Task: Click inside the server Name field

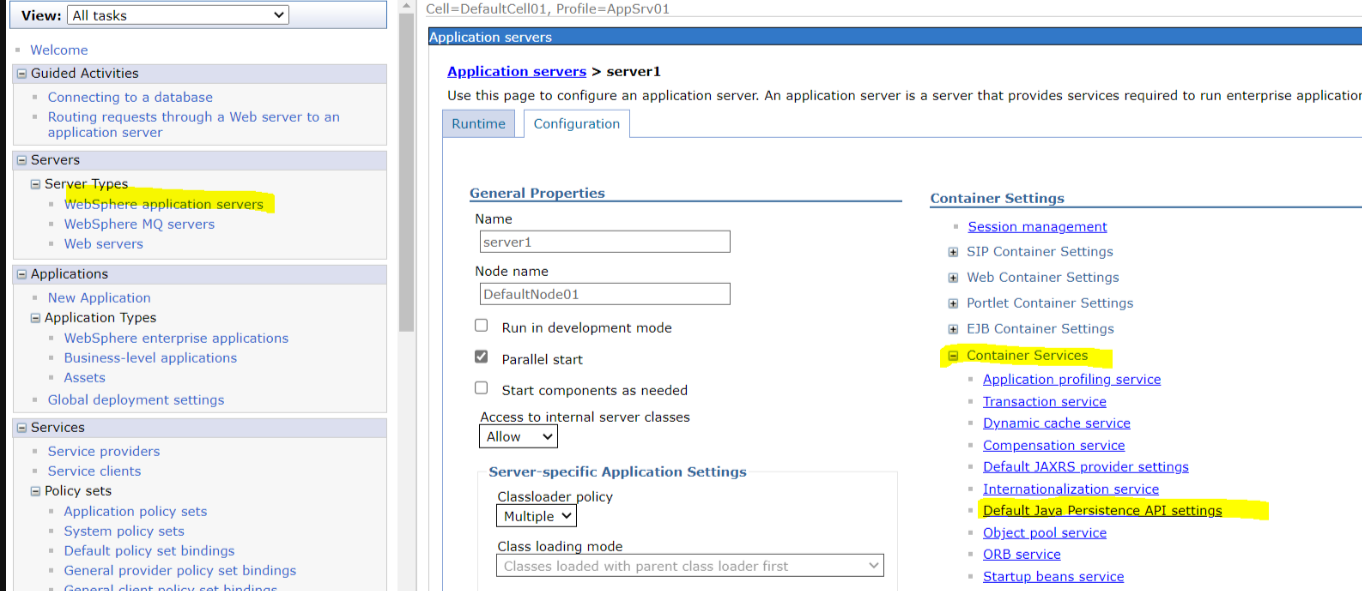Action: coord(604,241)
